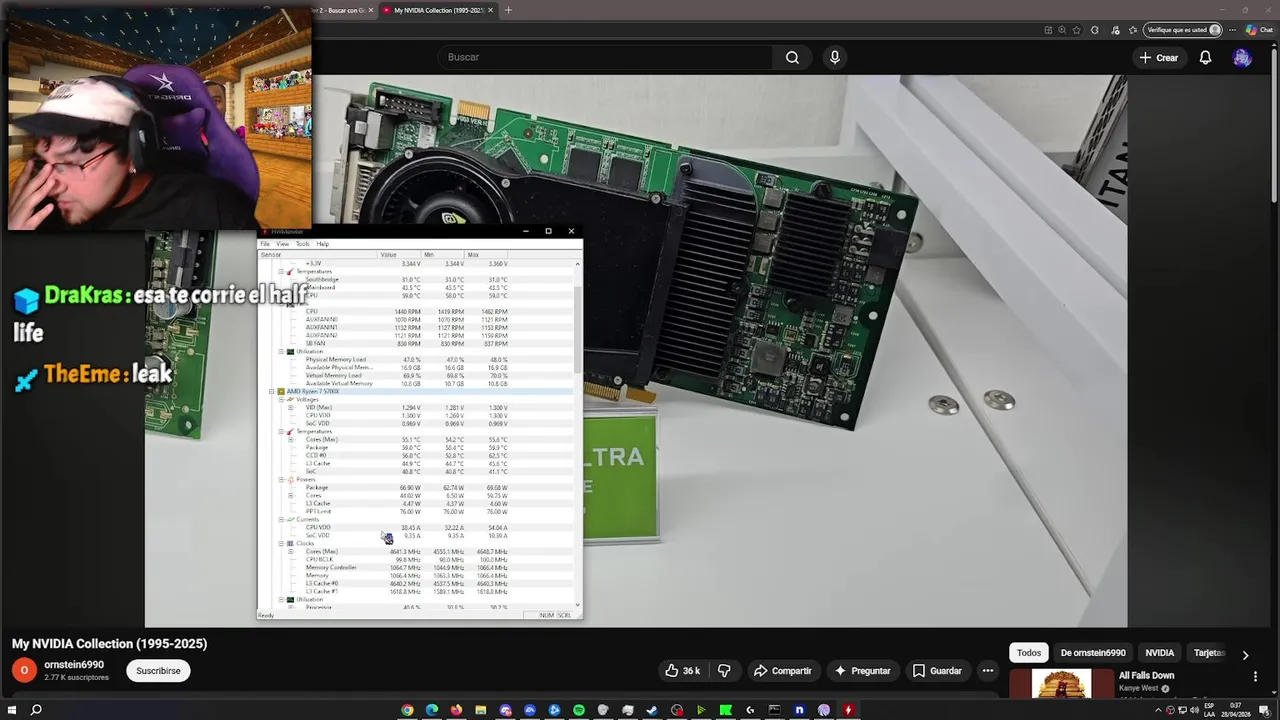Viewport: 1280px width, 720px height.
Task: Like the video (36 k)
Action: coord(682,671)
